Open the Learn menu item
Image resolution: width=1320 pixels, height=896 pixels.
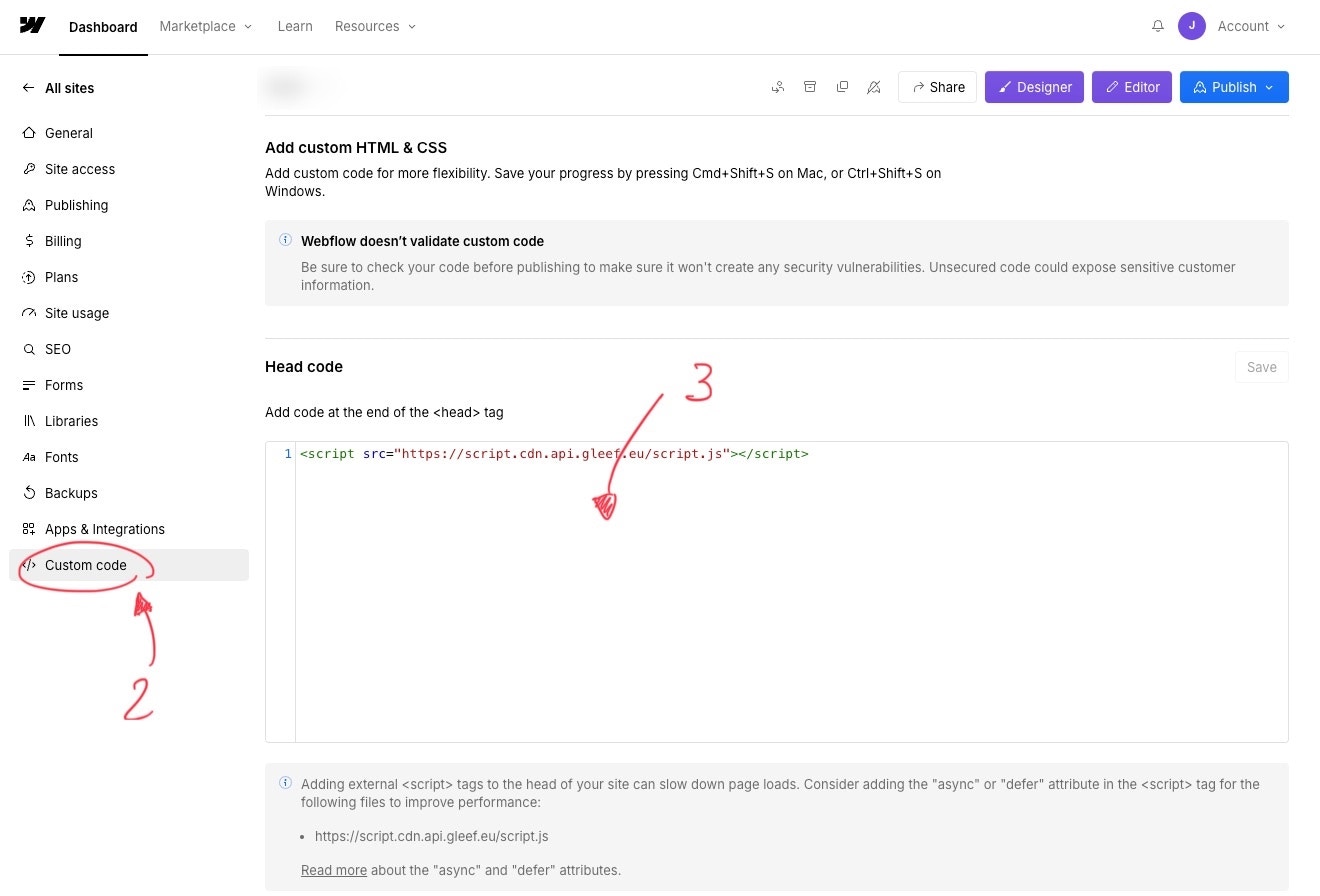(x=294, y=26)
